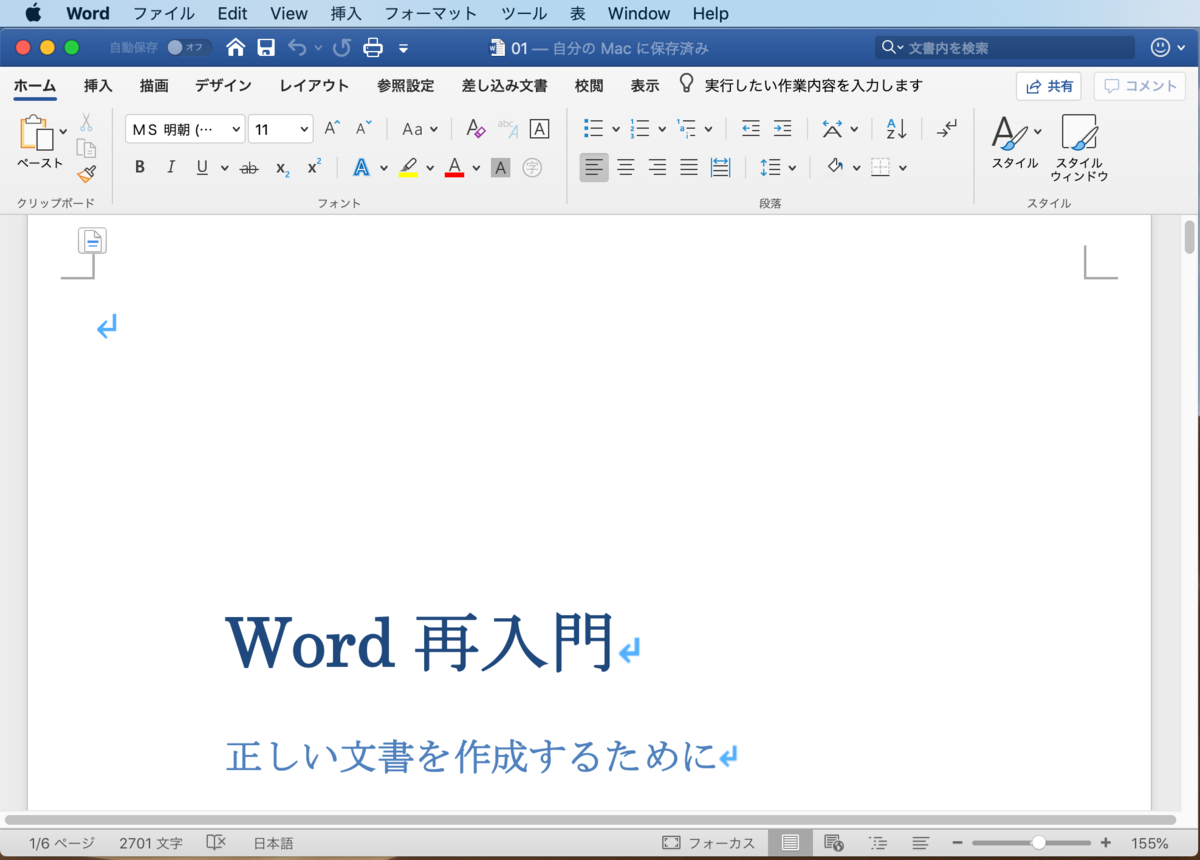This screenshot has width=1200, height=860.
Task: Undo the last action
Action: pos(297,47)
